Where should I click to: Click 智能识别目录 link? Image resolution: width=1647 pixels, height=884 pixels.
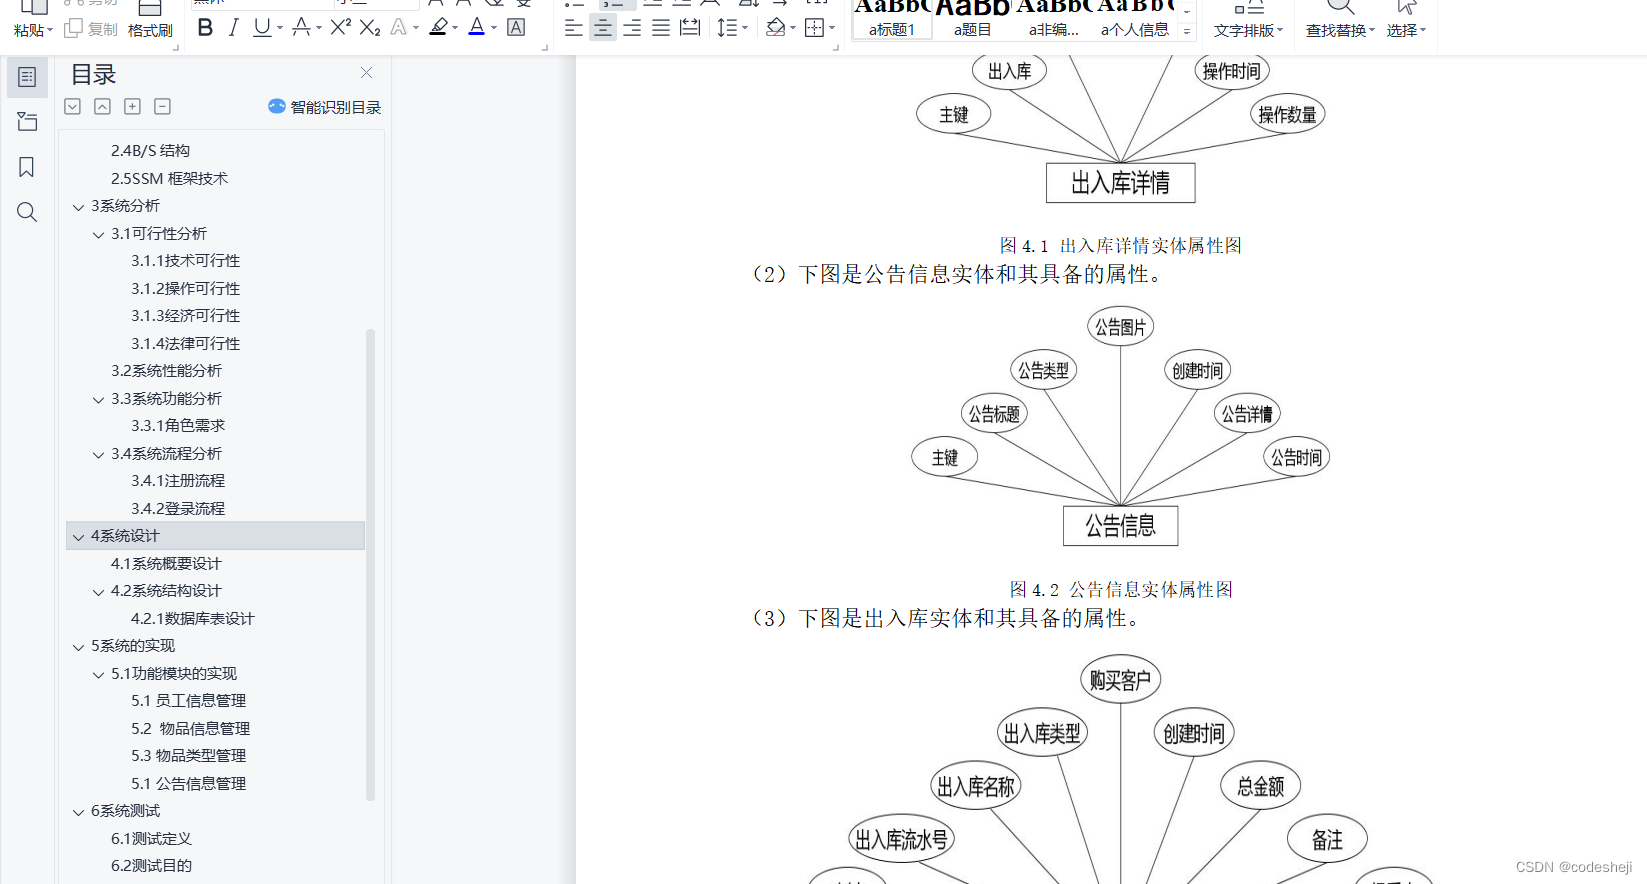(x=325, y=107)
